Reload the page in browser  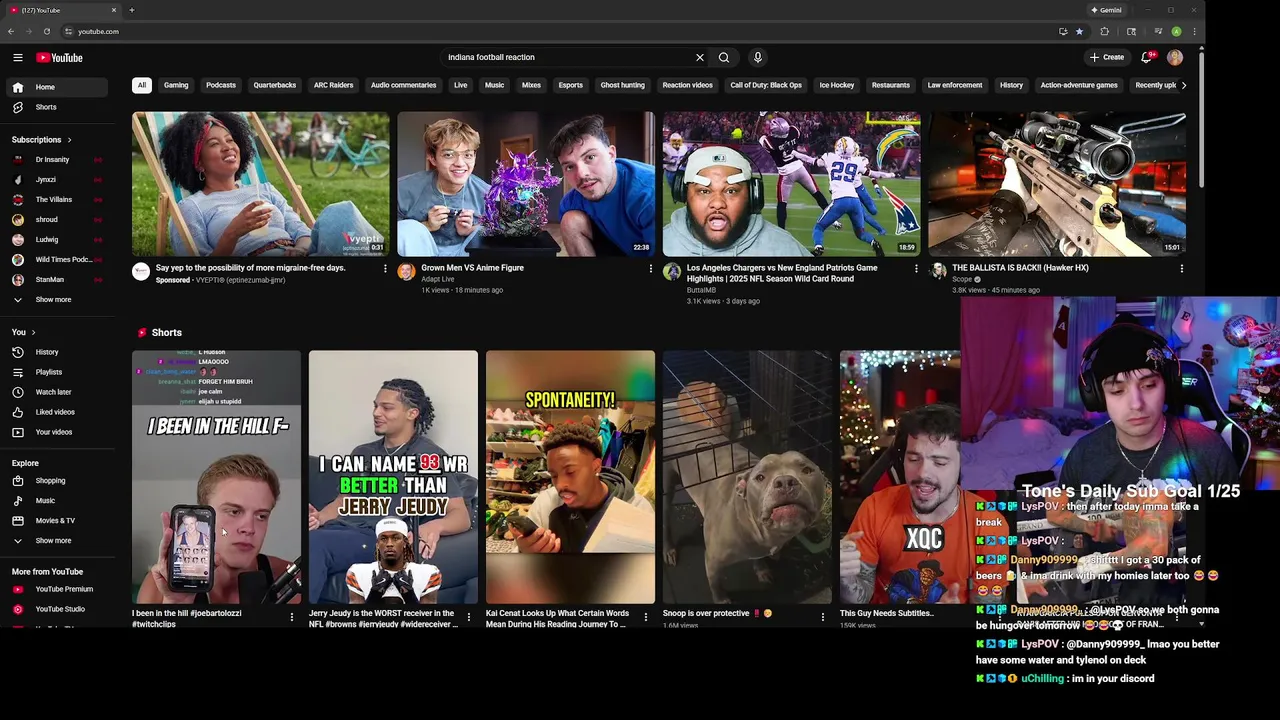click(46, 31)
